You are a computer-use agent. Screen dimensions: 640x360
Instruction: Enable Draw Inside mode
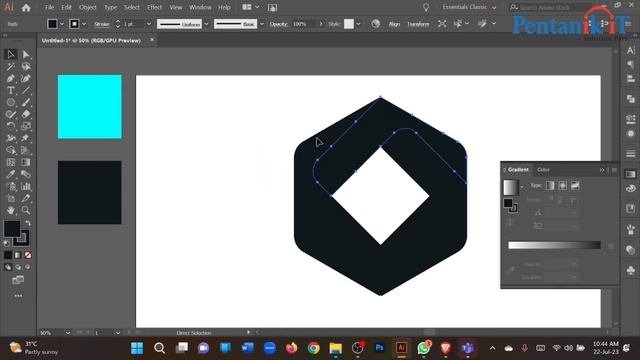tap(28, 267)
